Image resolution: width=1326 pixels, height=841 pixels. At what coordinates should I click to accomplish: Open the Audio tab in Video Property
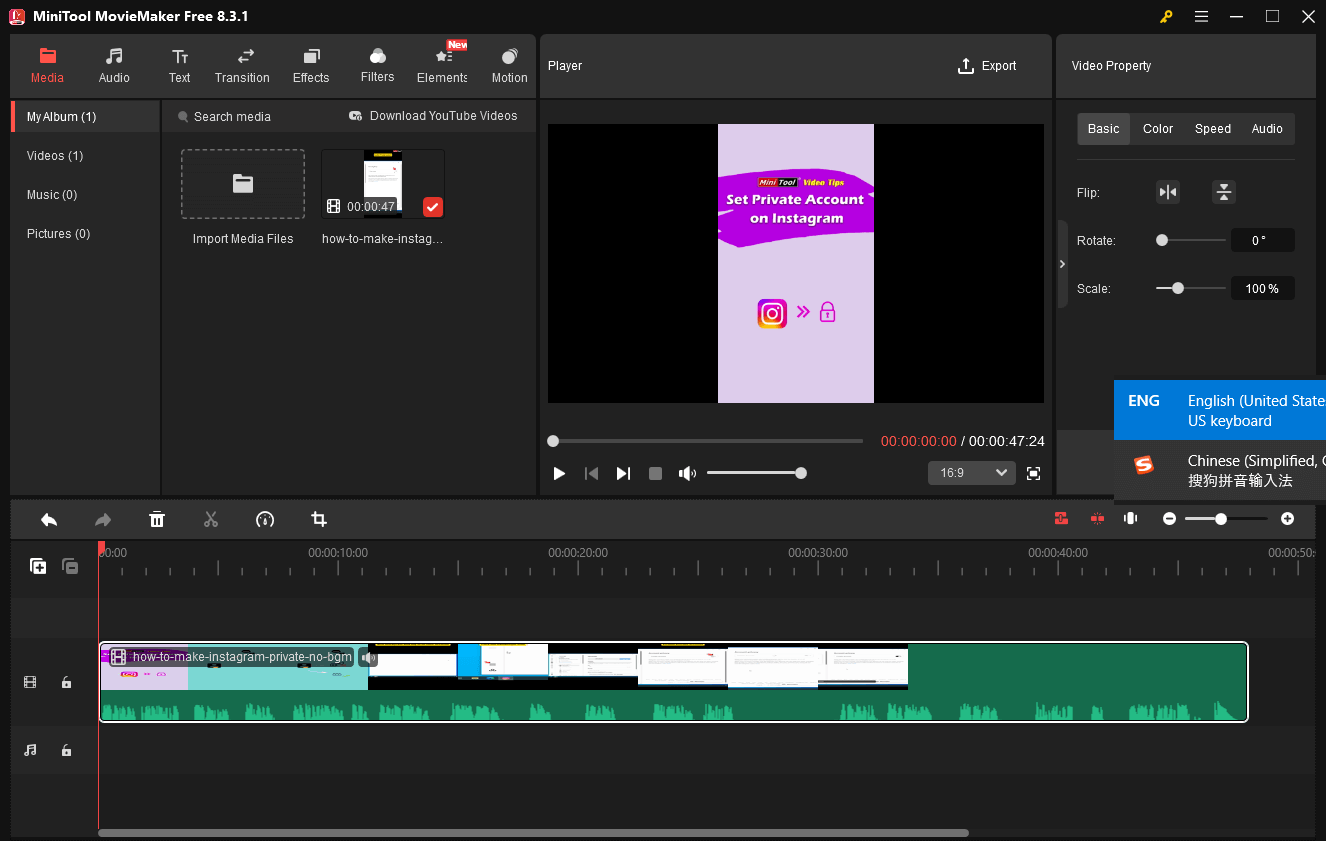click(1267, 128)
